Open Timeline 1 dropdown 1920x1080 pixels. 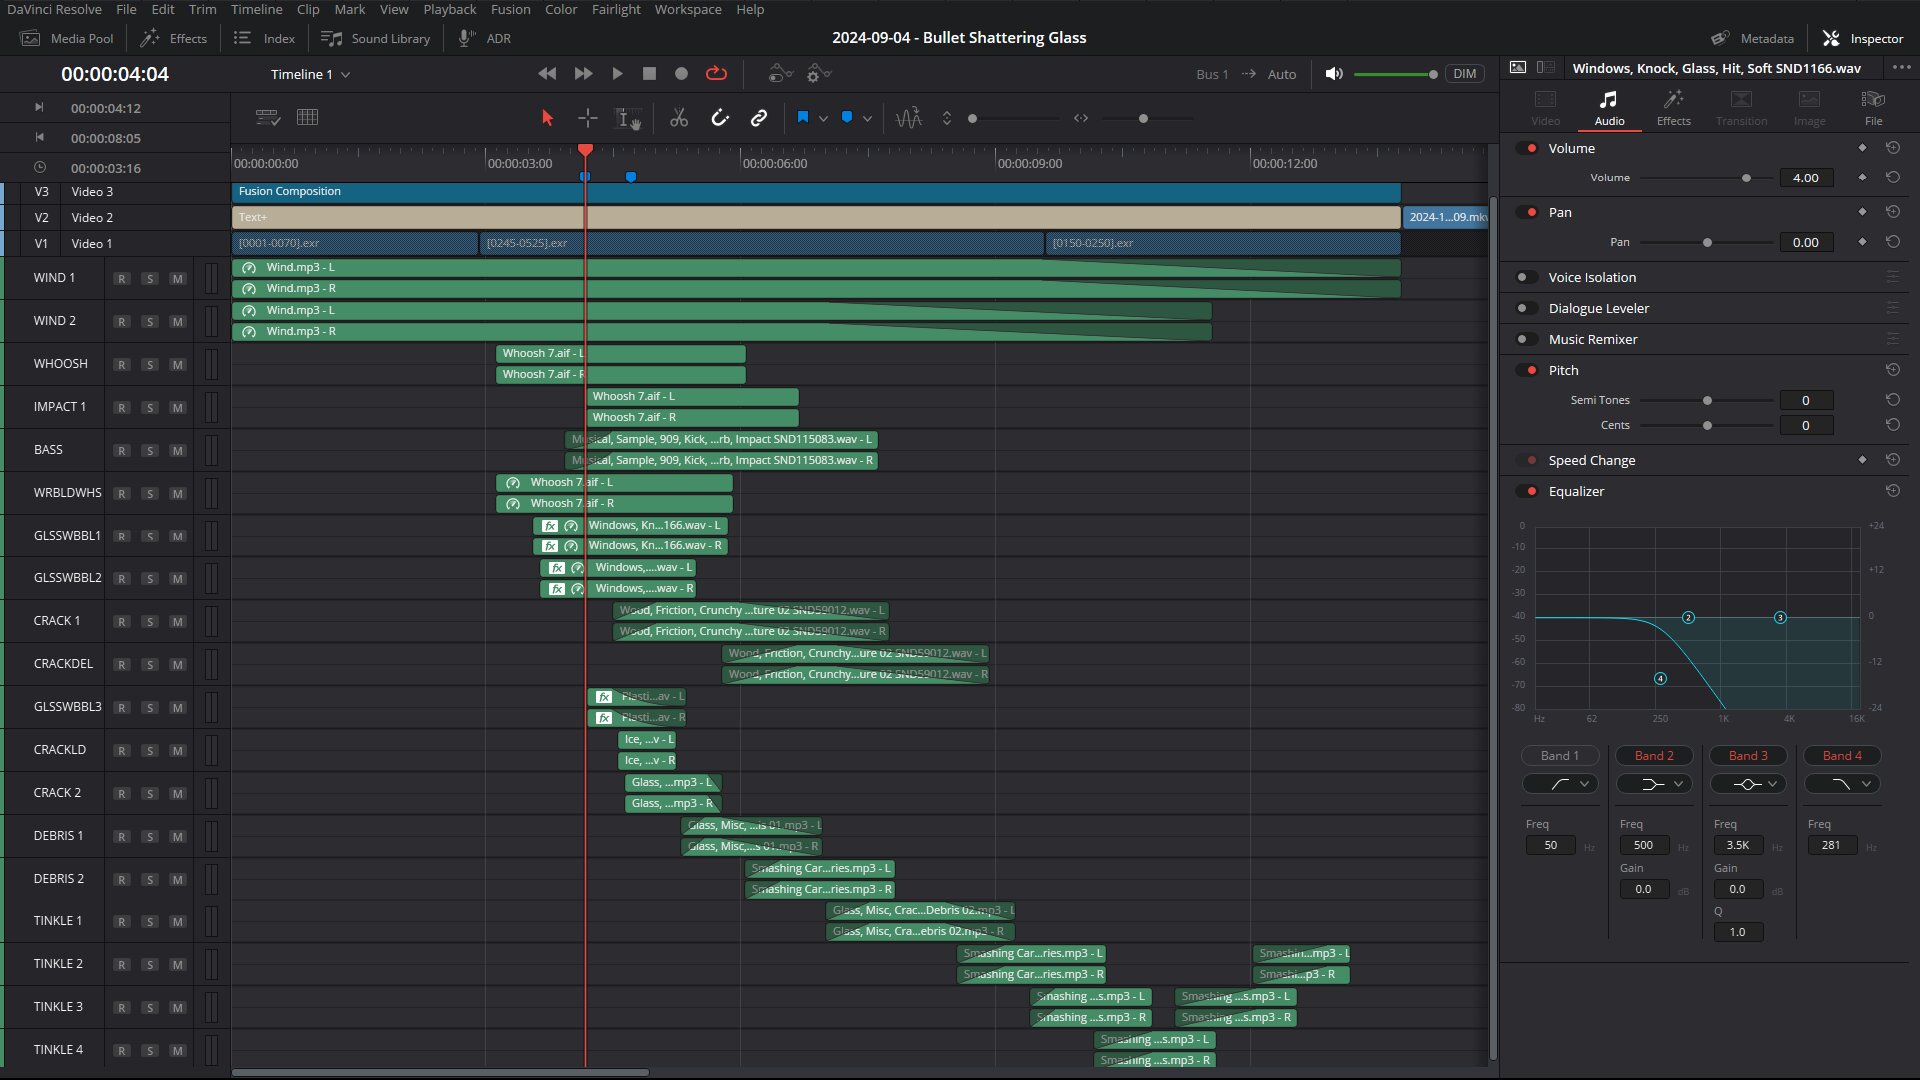(310, 74)
